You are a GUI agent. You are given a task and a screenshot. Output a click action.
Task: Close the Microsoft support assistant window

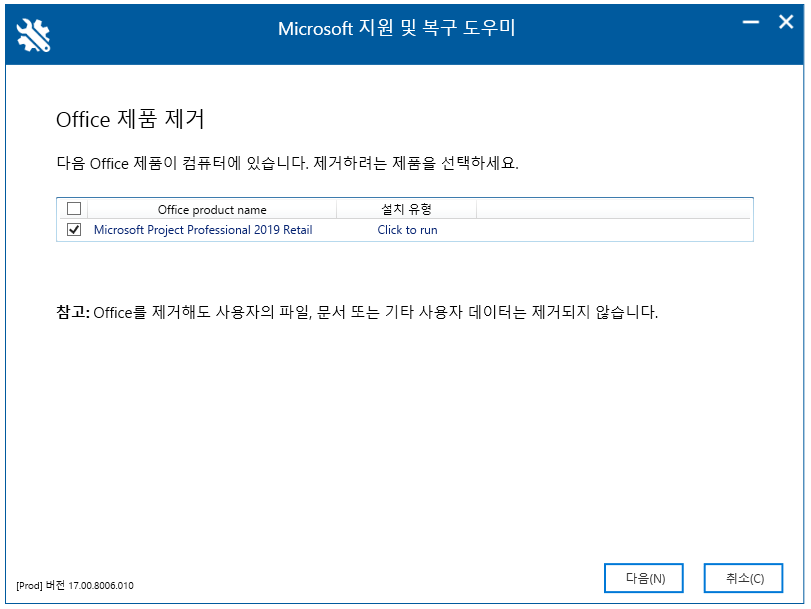point(786,22)
